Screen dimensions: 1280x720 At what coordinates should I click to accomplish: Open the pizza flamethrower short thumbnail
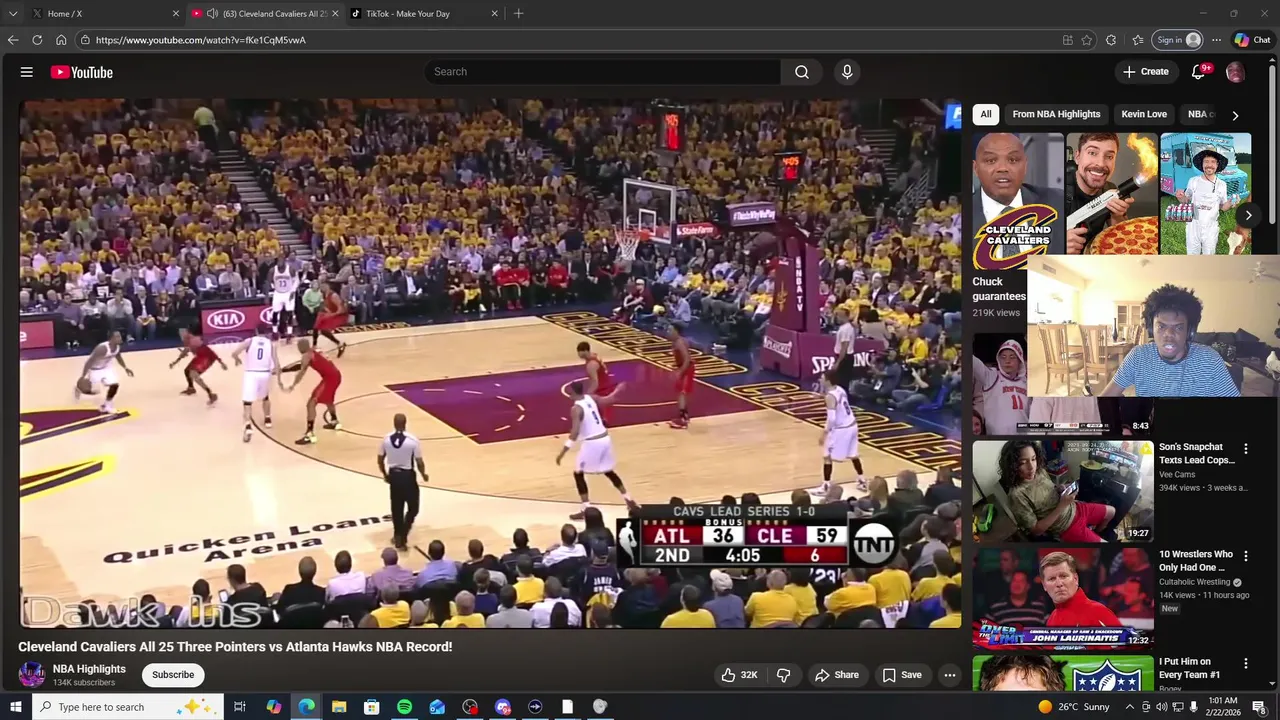pos(1112,194)
